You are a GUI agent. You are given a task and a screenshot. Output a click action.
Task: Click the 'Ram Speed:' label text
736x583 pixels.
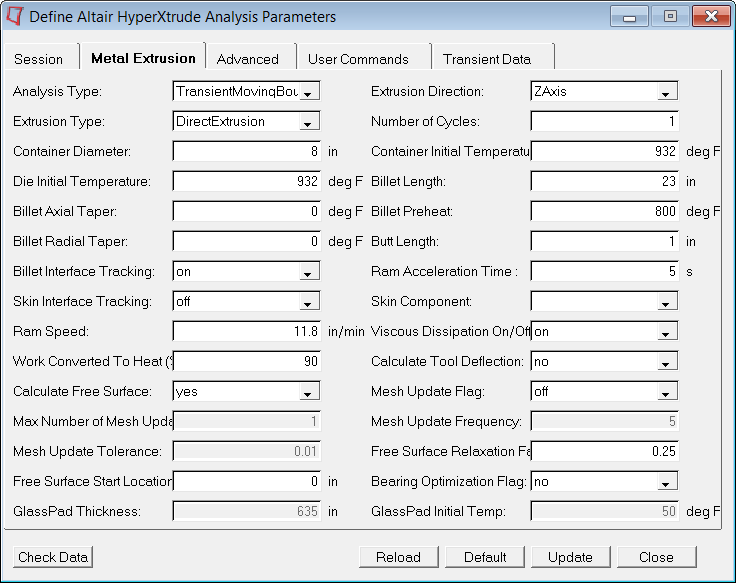[51, 331]
